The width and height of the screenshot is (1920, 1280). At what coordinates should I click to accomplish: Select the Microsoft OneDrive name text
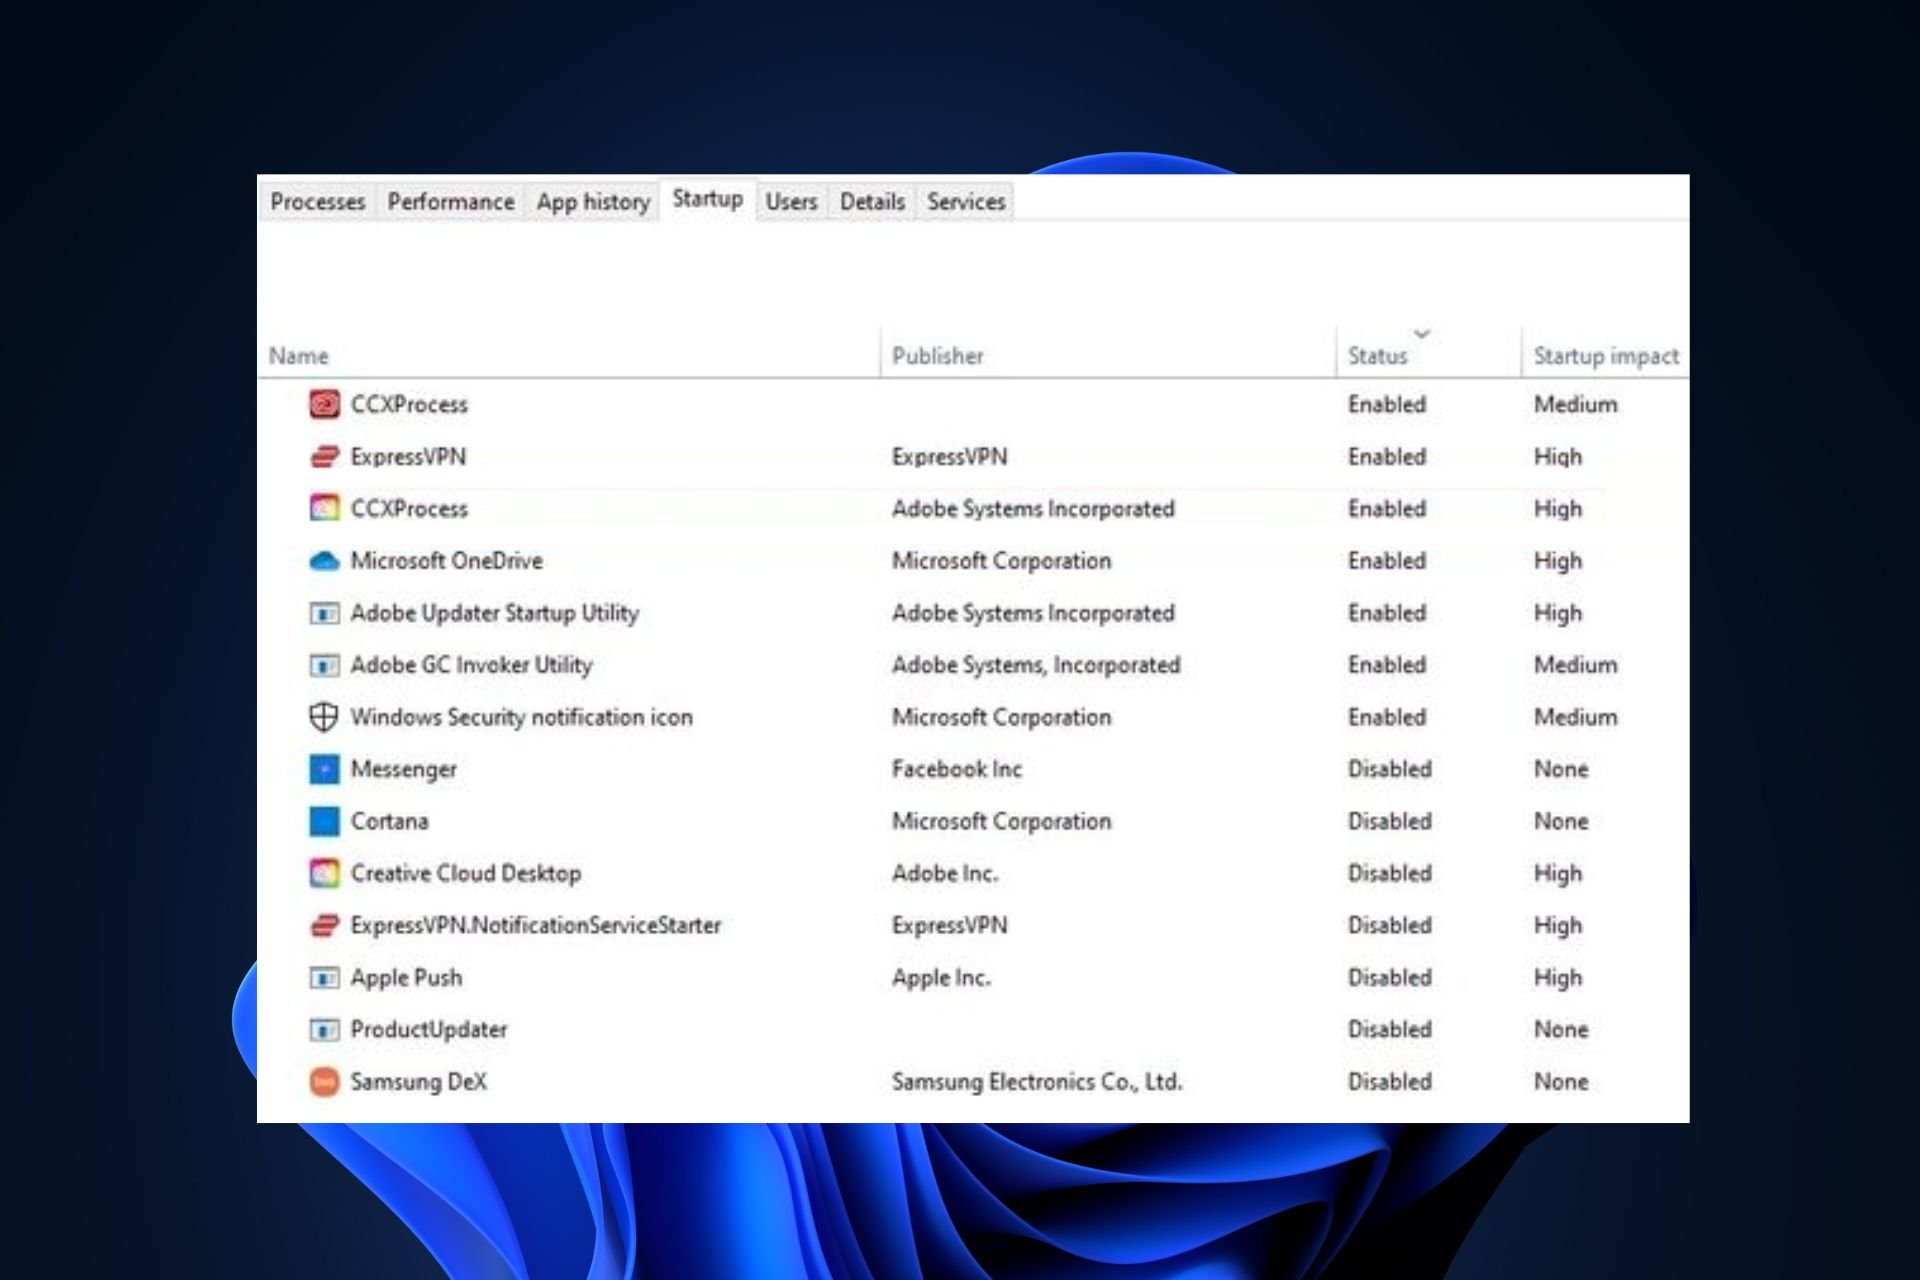[446, 561]
